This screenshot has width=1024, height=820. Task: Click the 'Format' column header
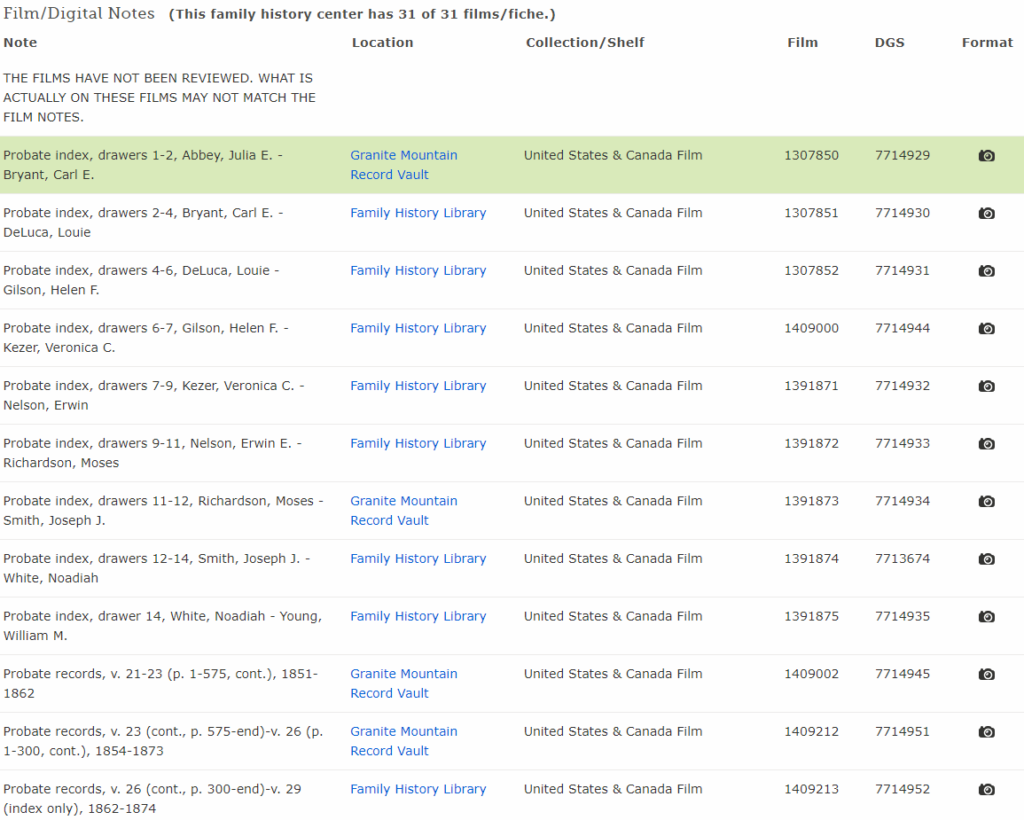click(x=987, y=42)
